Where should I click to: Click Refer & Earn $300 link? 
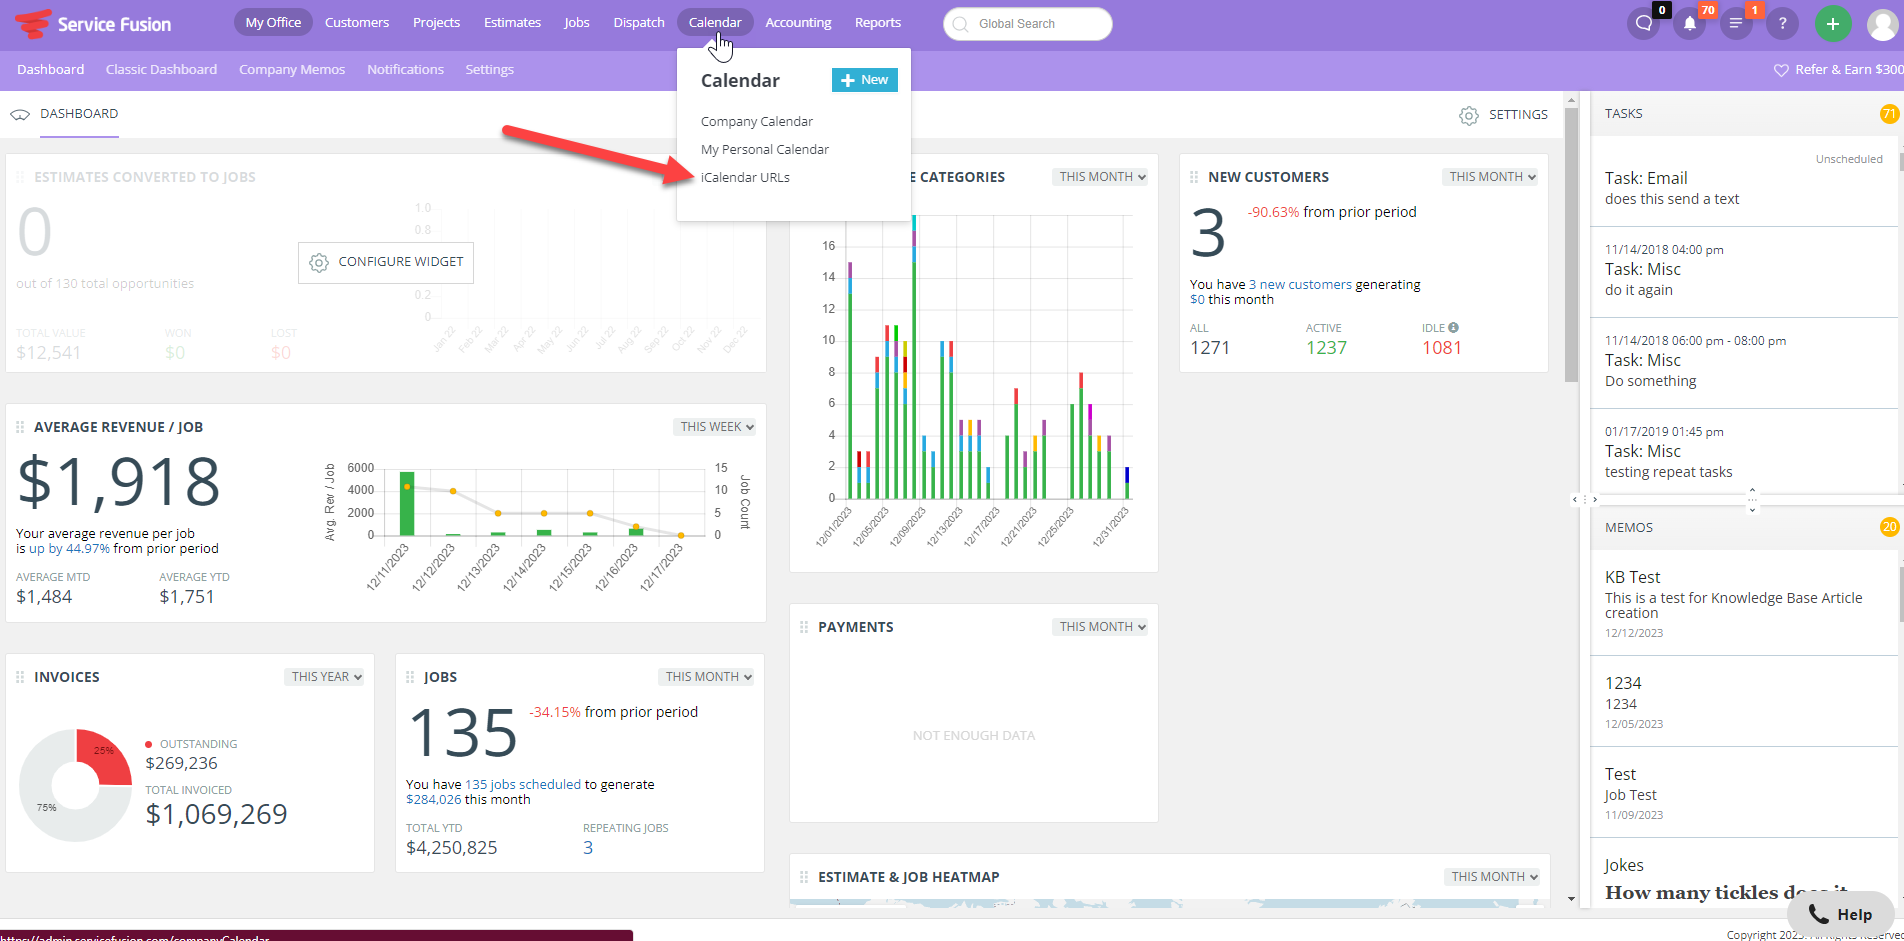tap(1848, 70)
